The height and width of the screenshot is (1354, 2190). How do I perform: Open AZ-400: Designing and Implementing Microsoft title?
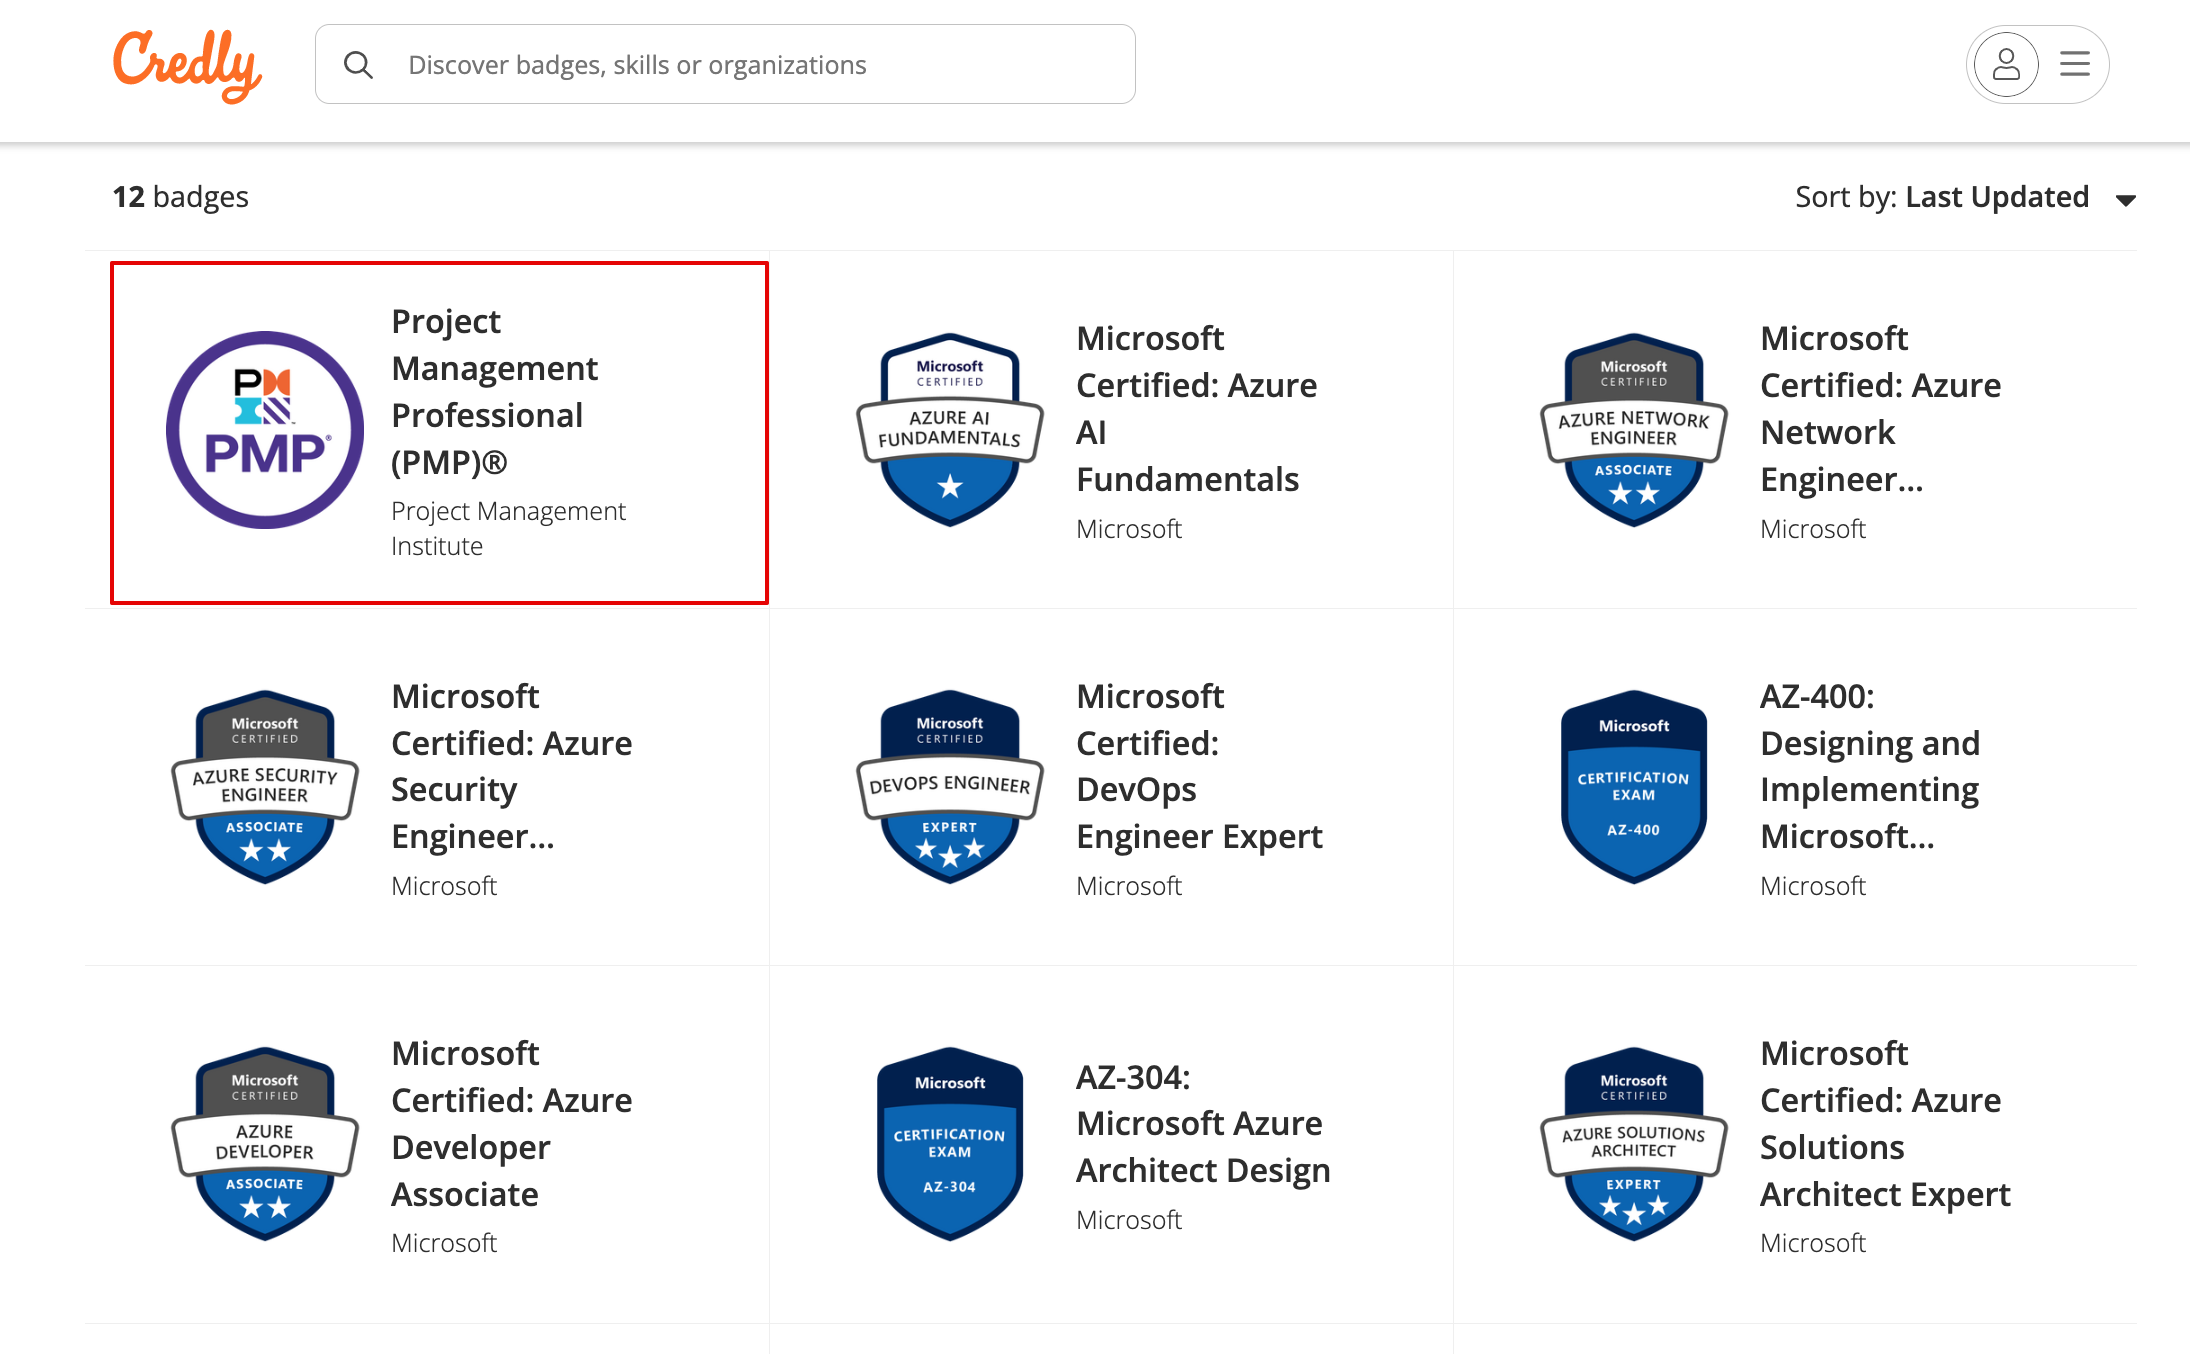[1870, 766]
